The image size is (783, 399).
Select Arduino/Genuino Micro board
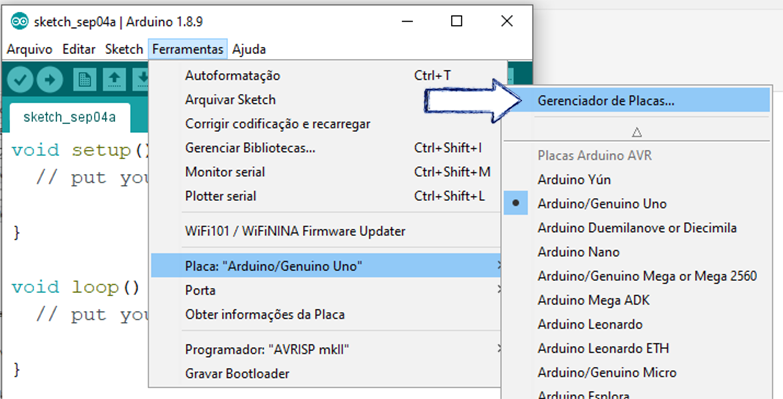pyautogui.click(x=637, y=373)
